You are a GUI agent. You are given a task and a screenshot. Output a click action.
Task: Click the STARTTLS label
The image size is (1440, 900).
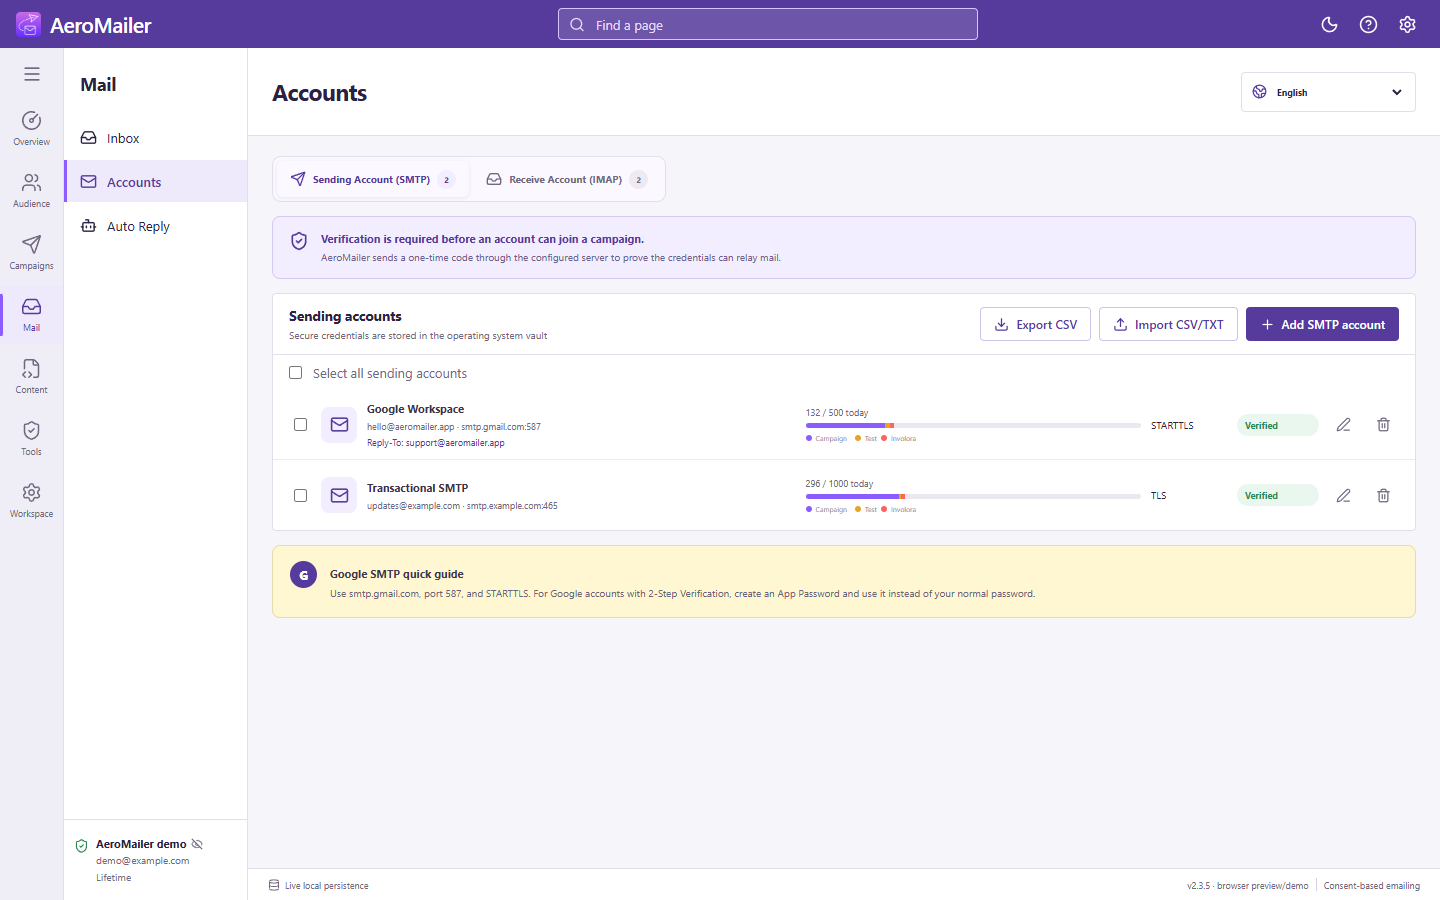[1172, 426]
